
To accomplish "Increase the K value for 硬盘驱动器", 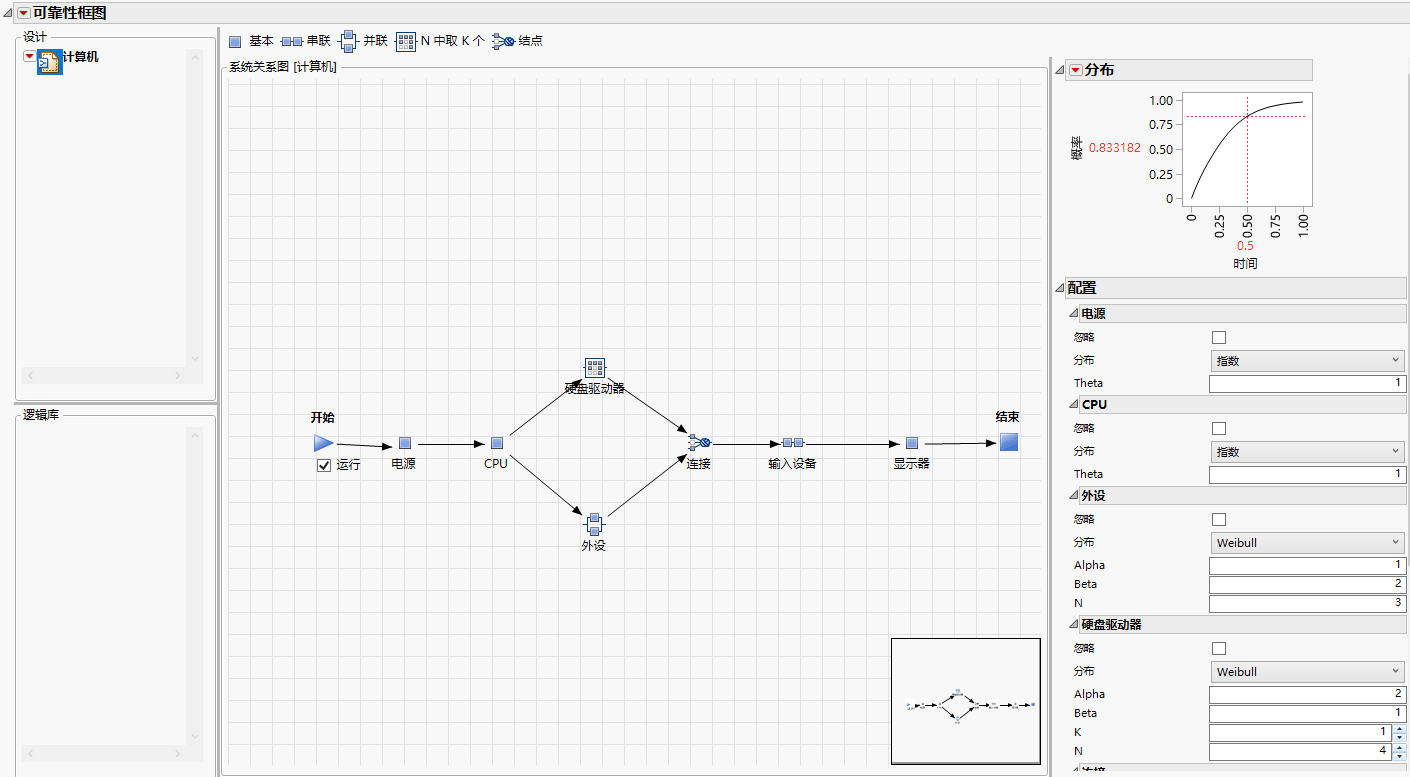I will pyautogui.click(x=1398, y=728).
